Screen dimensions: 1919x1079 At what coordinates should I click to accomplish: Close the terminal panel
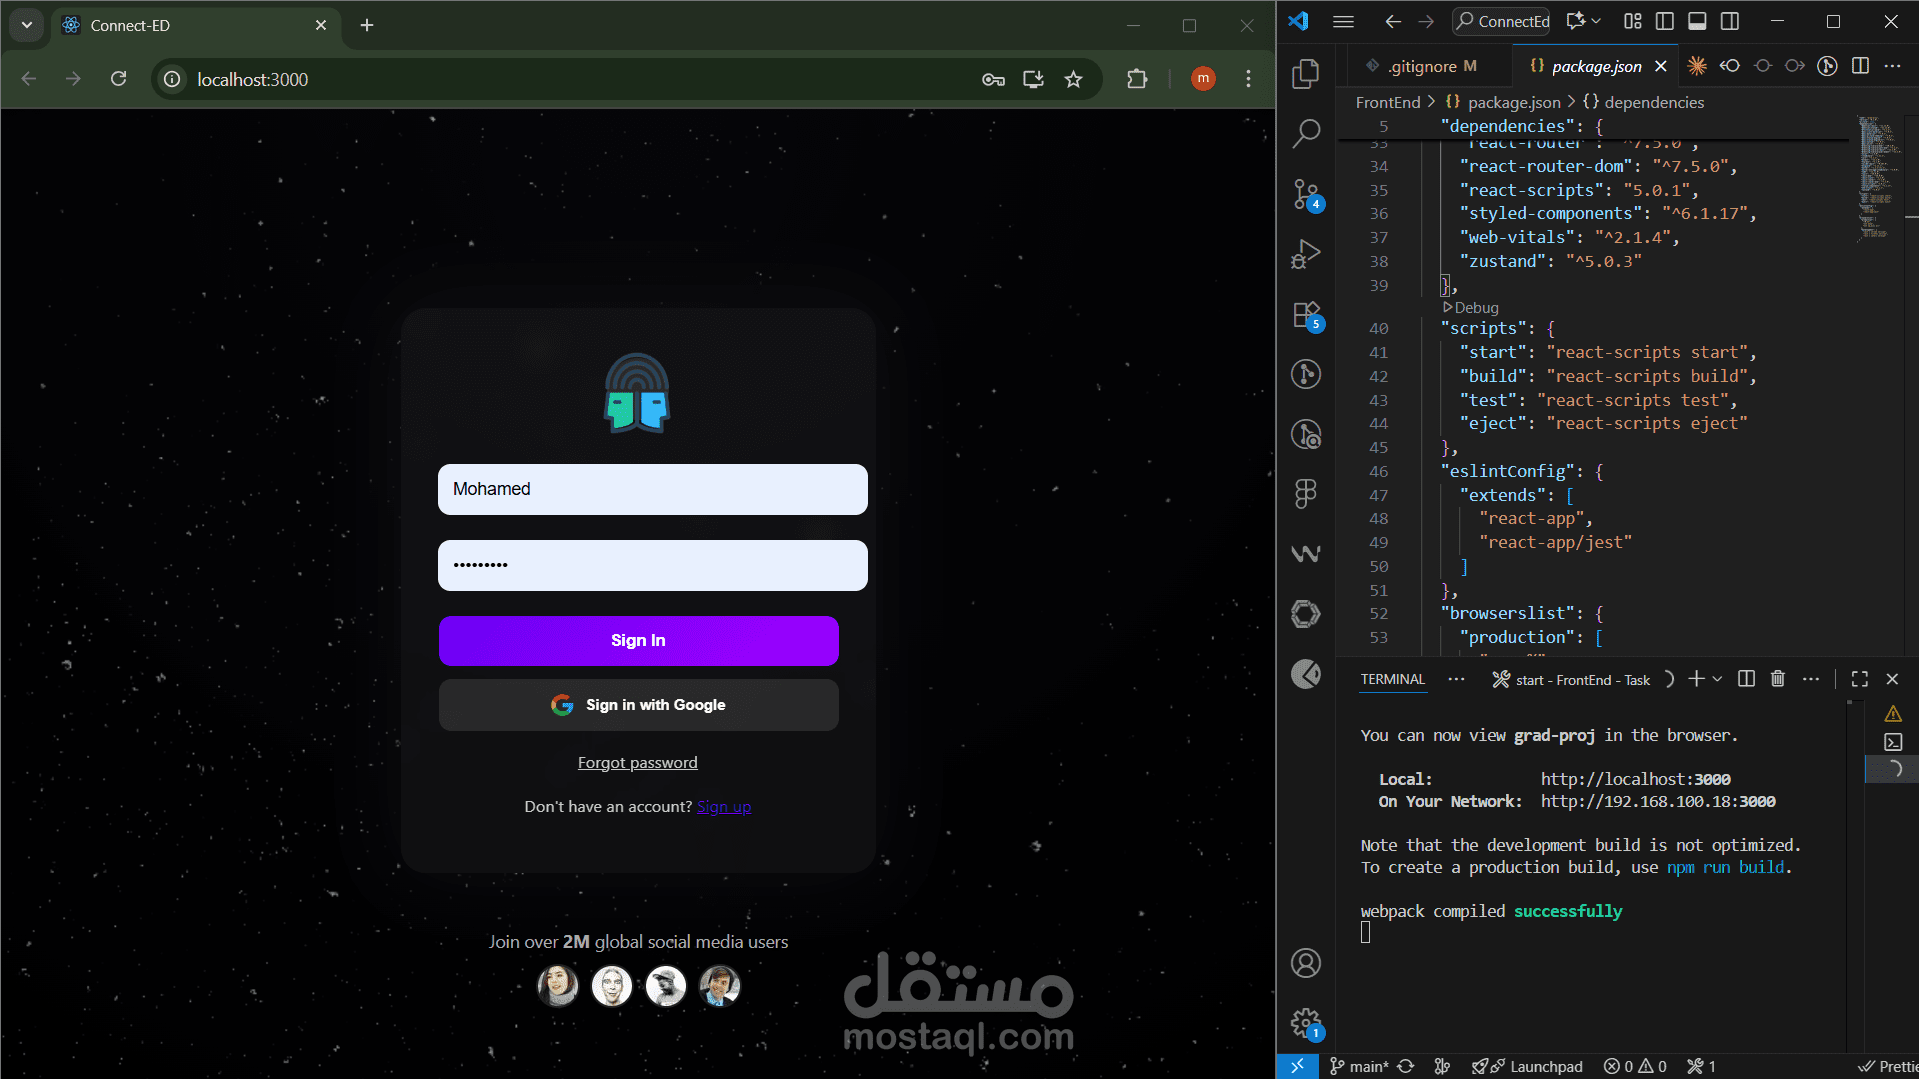(x=1892, y=679)
